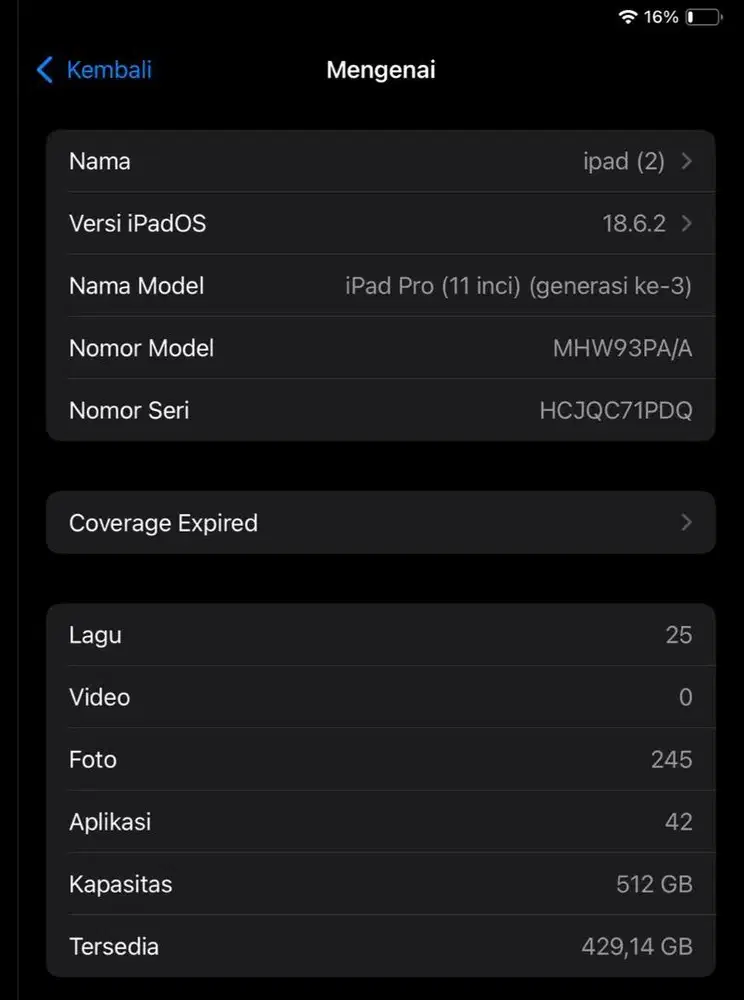Select the Nama device name row
Viewport: 744px width, 1000px height.
(380, 161)
